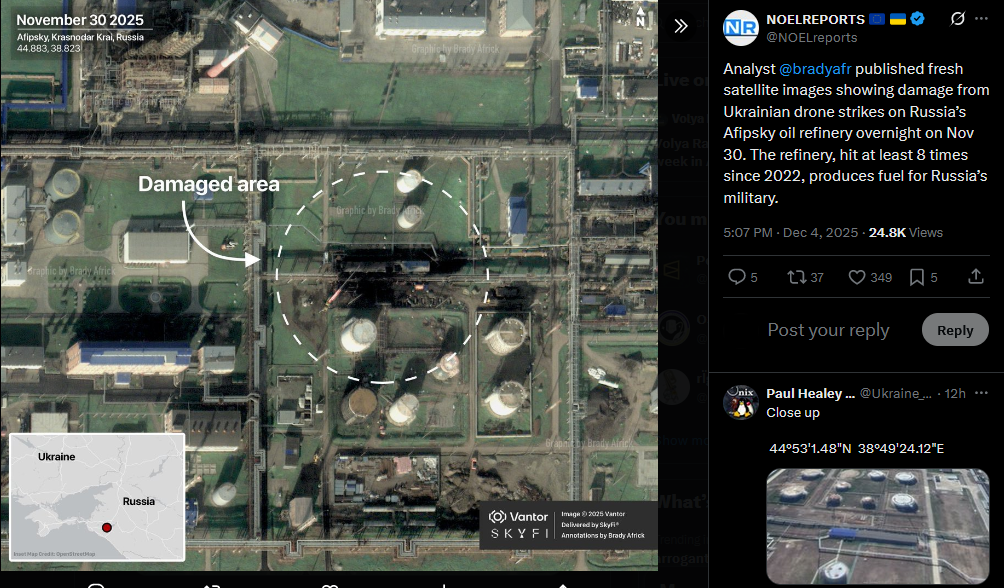This screenshot has width=1004, height=588.
Task: Open Paul Healey's profile avatar
Action: [x=741, y=402]
